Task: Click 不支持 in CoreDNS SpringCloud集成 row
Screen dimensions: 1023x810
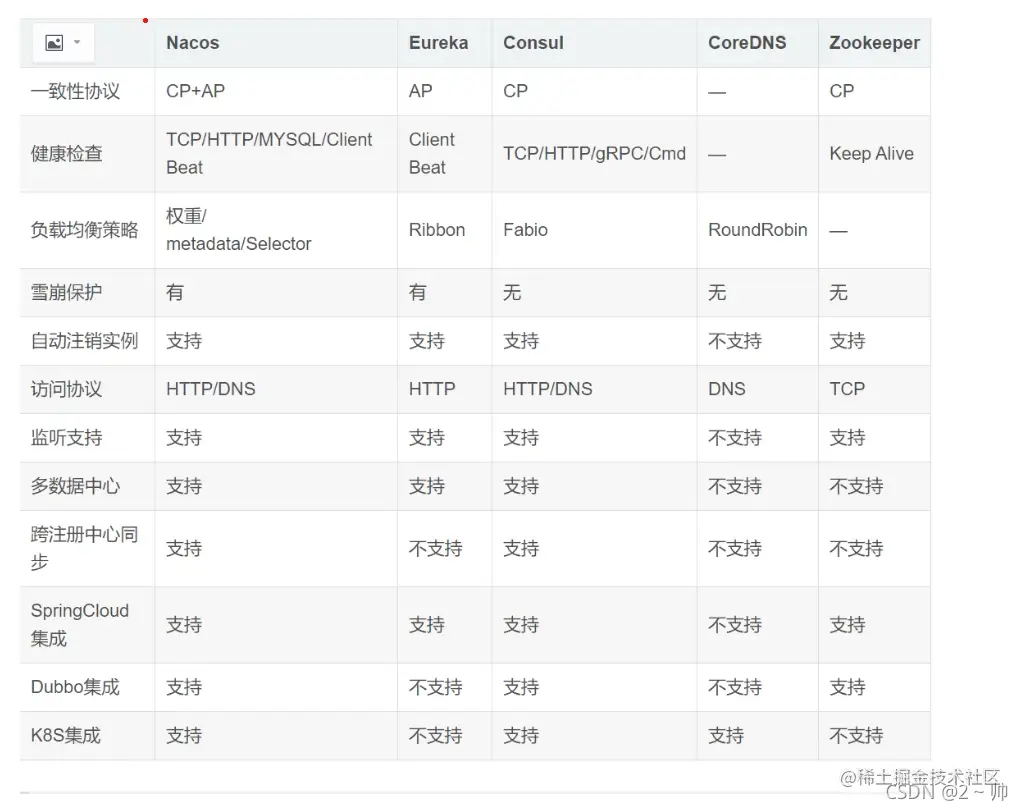Action: pyautogui.click(x=735, y=625)
